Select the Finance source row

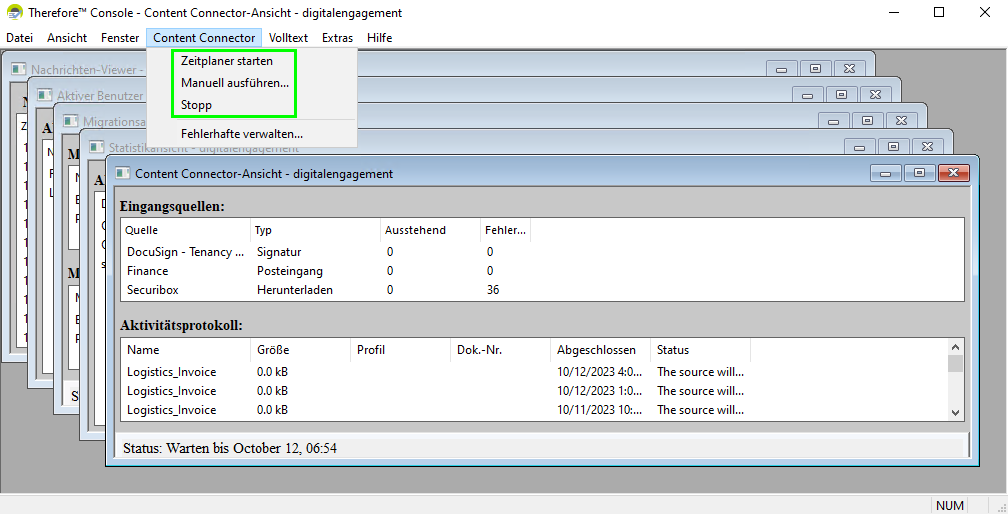(542, 271)
